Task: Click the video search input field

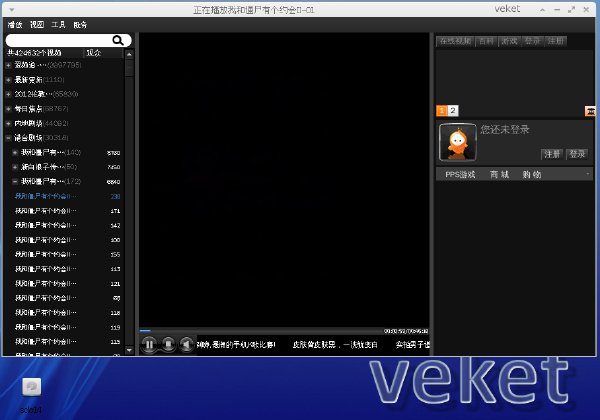Action: pos(59,40)
